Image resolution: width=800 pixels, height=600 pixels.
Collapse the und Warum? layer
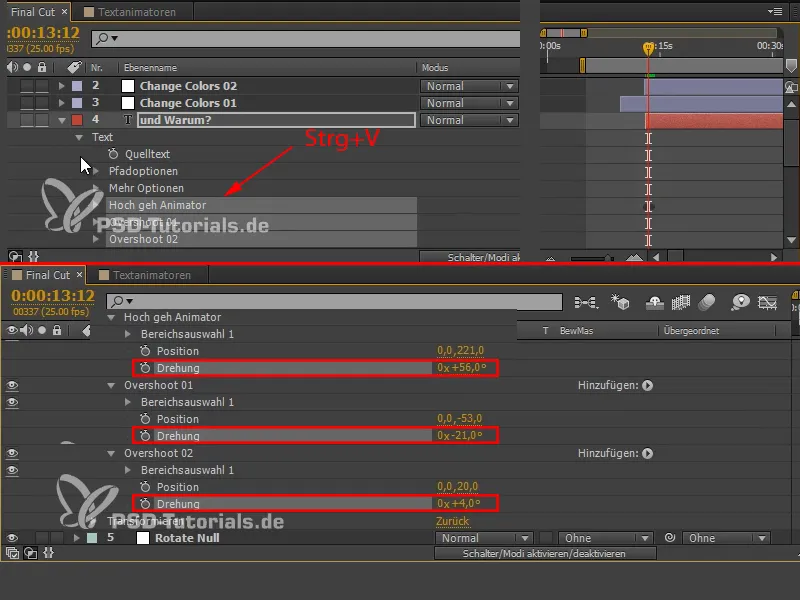(x=62, y=120)
